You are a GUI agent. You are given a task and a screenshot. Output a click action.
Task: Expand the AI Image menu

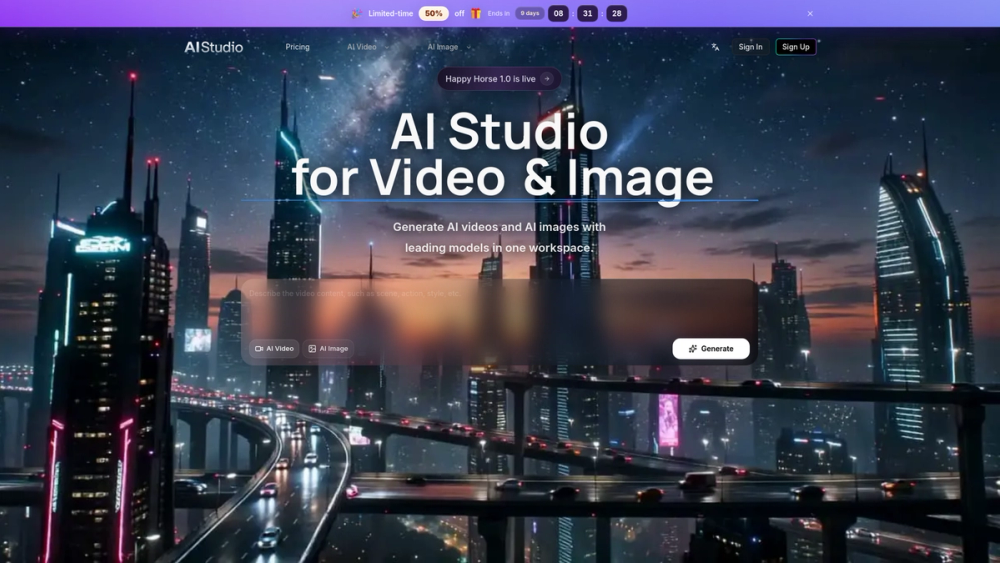[449, 47]
